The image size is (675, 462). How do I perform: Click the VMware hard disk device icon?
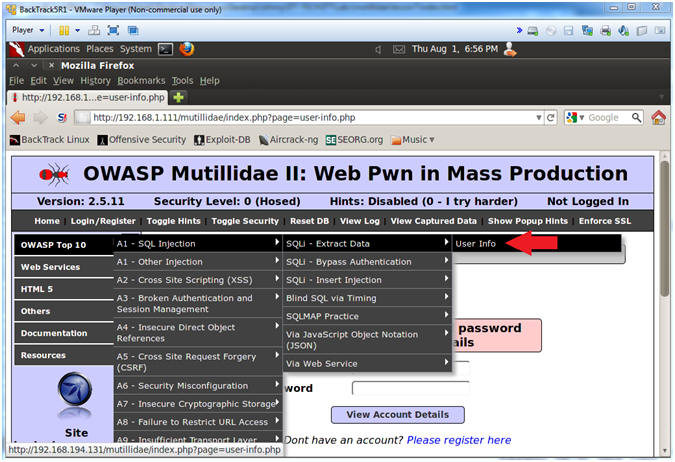533,31
